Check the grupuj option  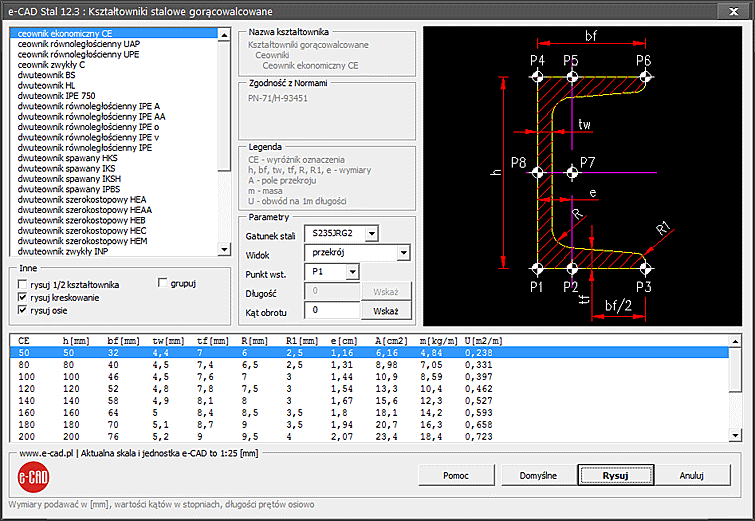pos(164,284)
